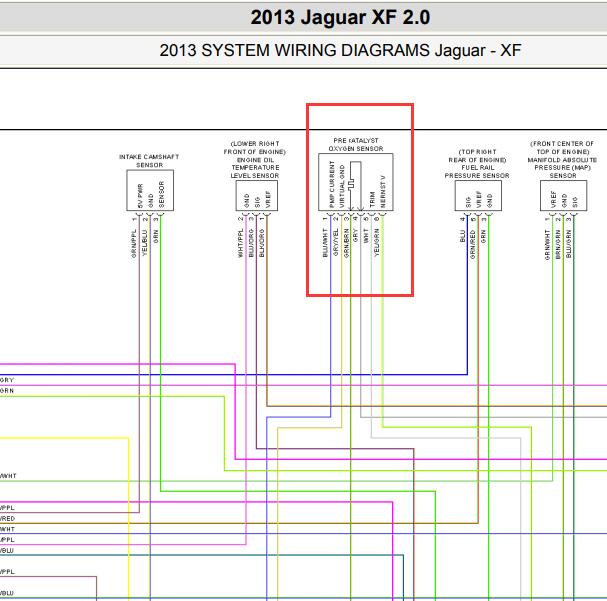Click the "GRN" wire label under camshaft sensor

pyautogui.click(x=156, y=236)
